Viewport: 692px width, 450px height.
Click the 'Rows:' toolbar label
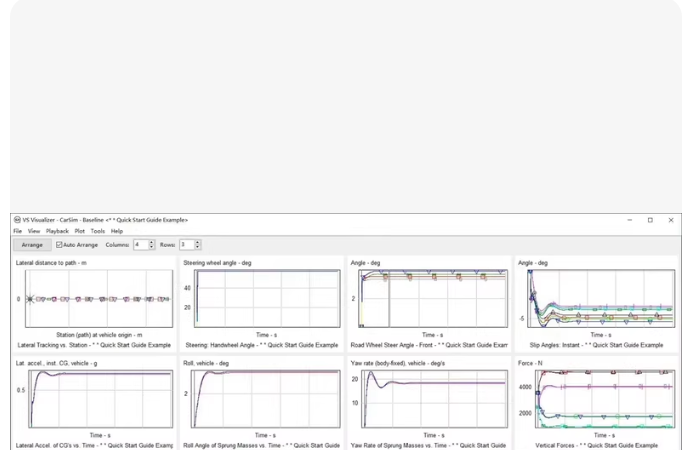(x=167, y=245)
